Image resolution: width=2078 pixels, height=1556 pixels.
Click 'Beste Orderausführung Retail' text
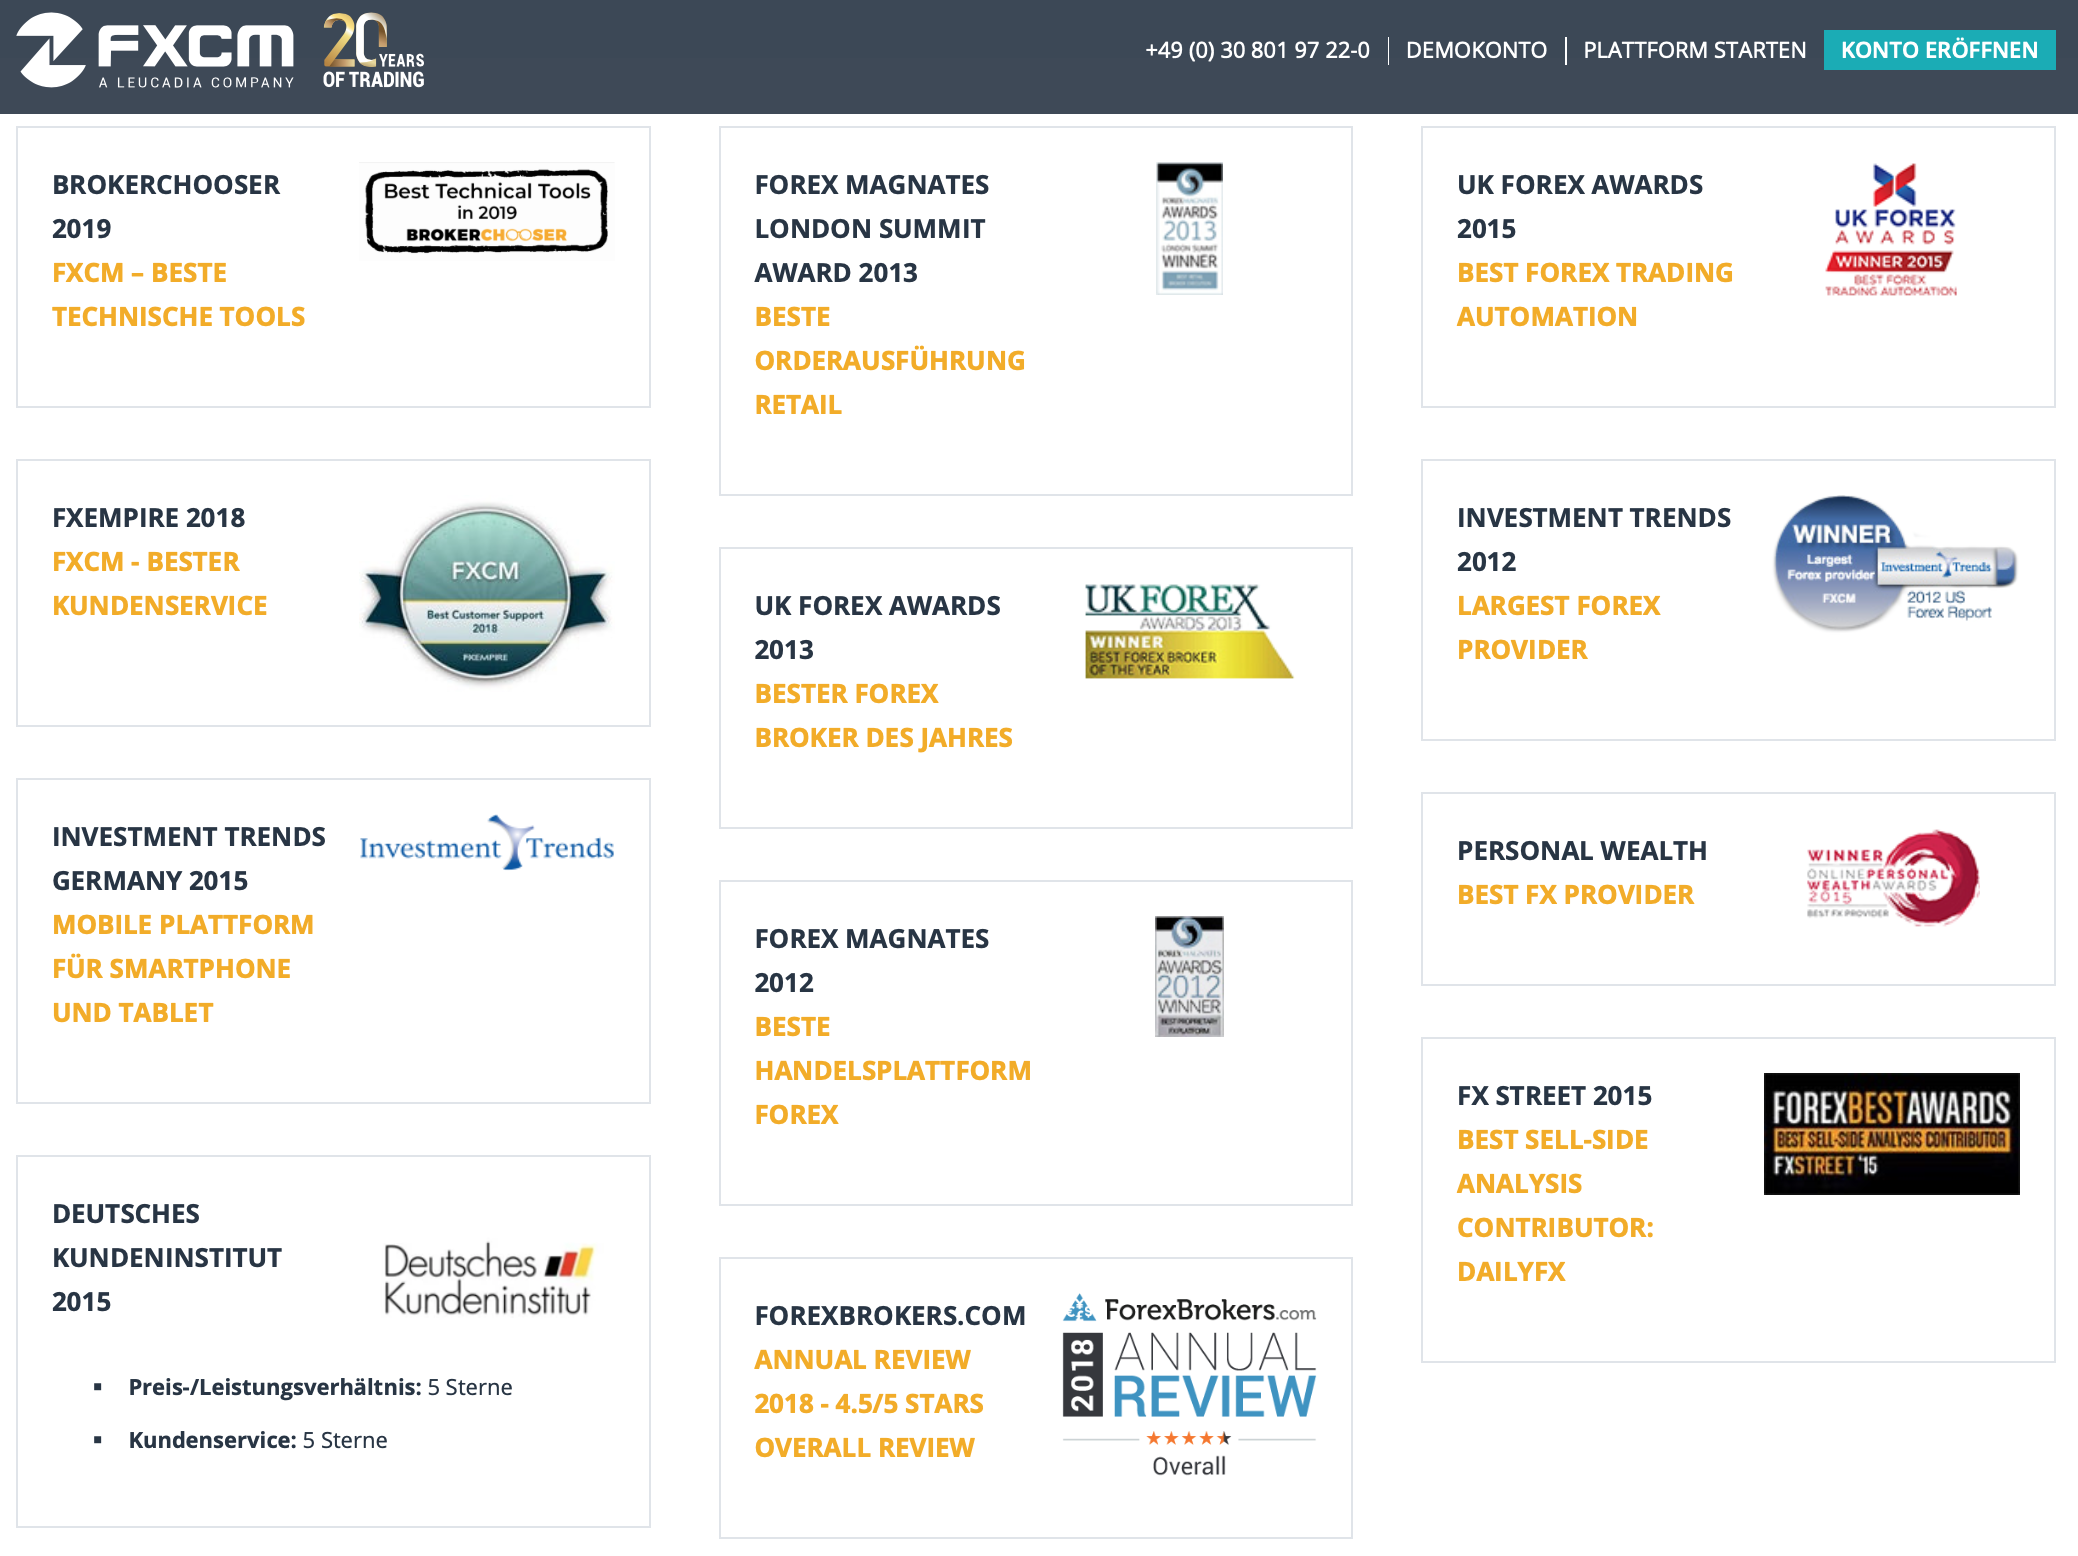point(890,361)
